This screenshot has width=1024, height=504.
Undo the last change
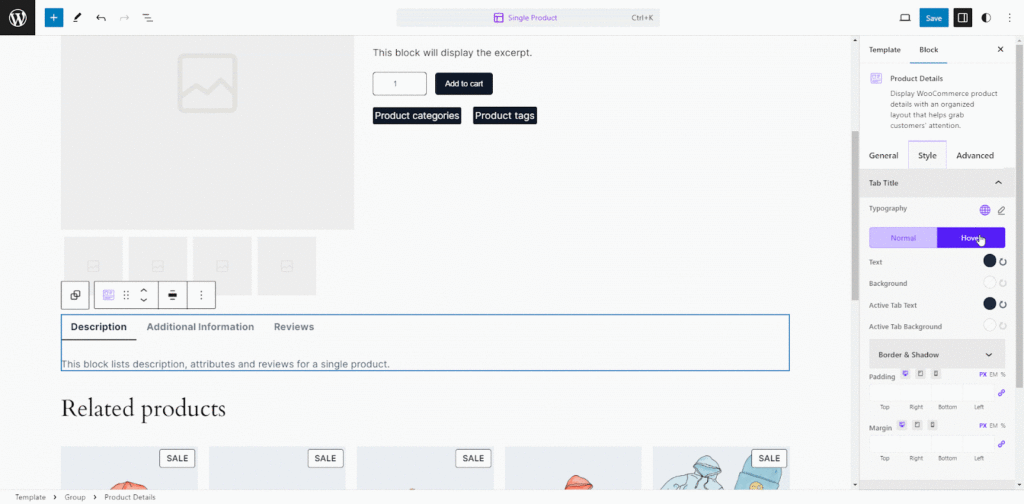(x=101, y=18)
